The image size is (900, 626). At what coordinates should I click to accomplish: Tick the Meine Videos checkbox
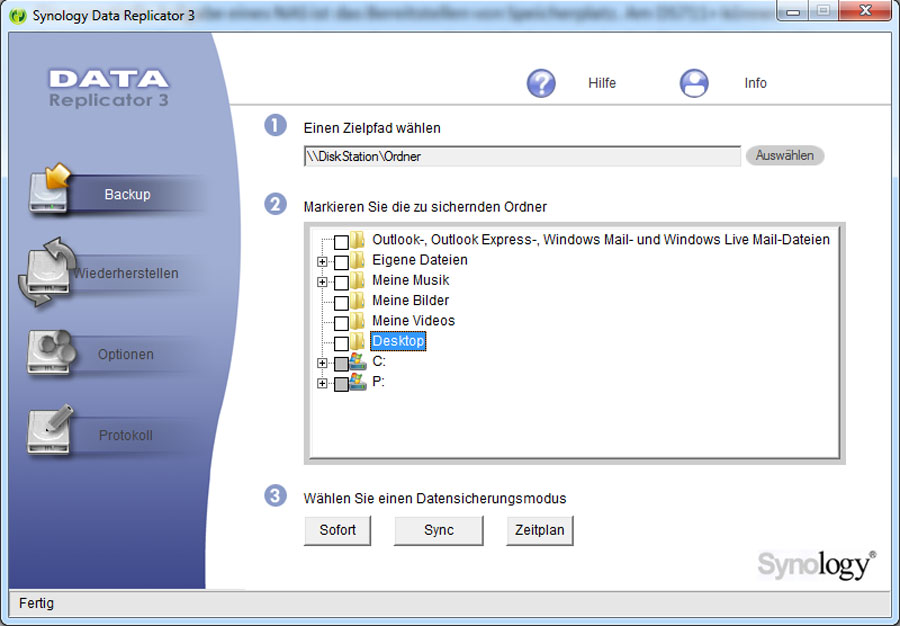[341, 323]
